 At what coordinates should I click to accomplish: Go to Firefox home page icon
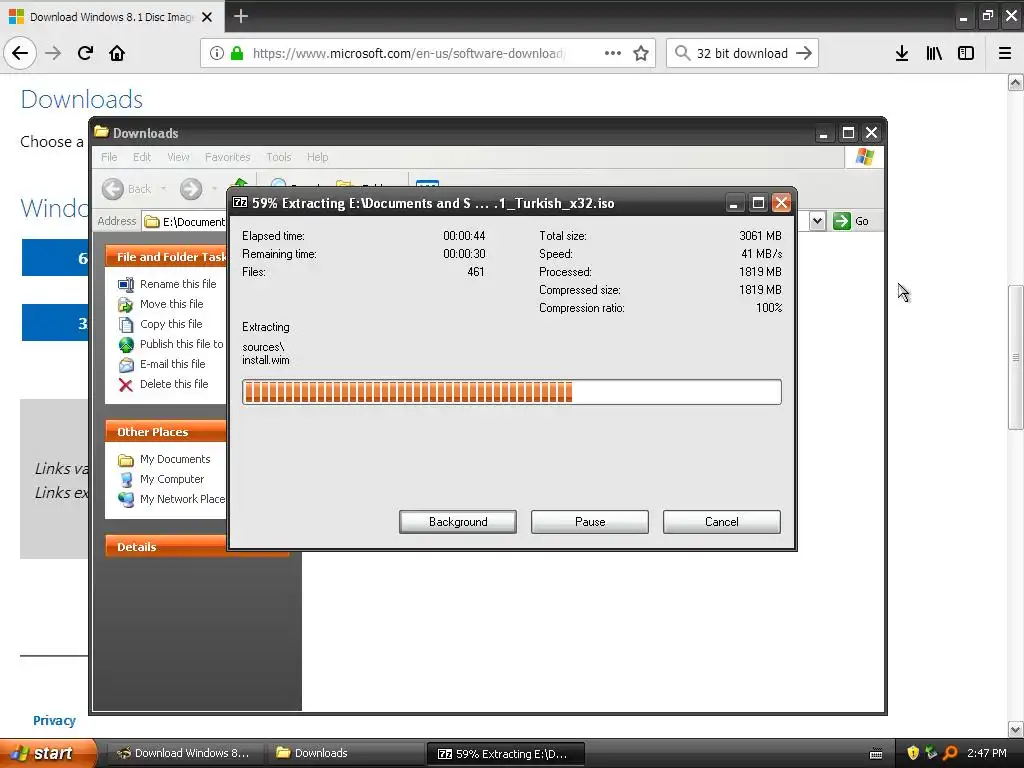tap(117, 53)
